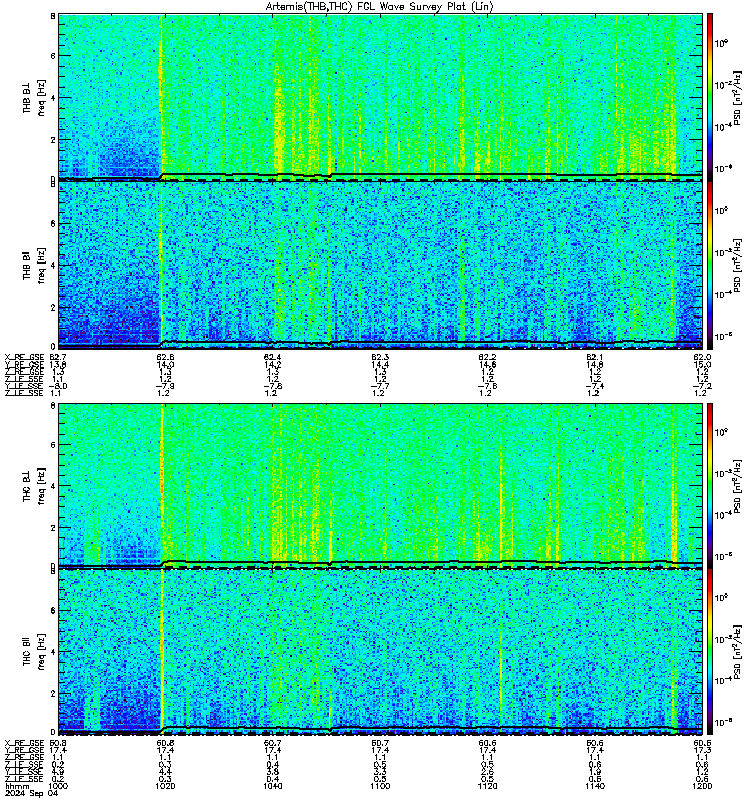Click the '1140' time tick label
This screenshot has width=750, height=800.
click(595, 786)
